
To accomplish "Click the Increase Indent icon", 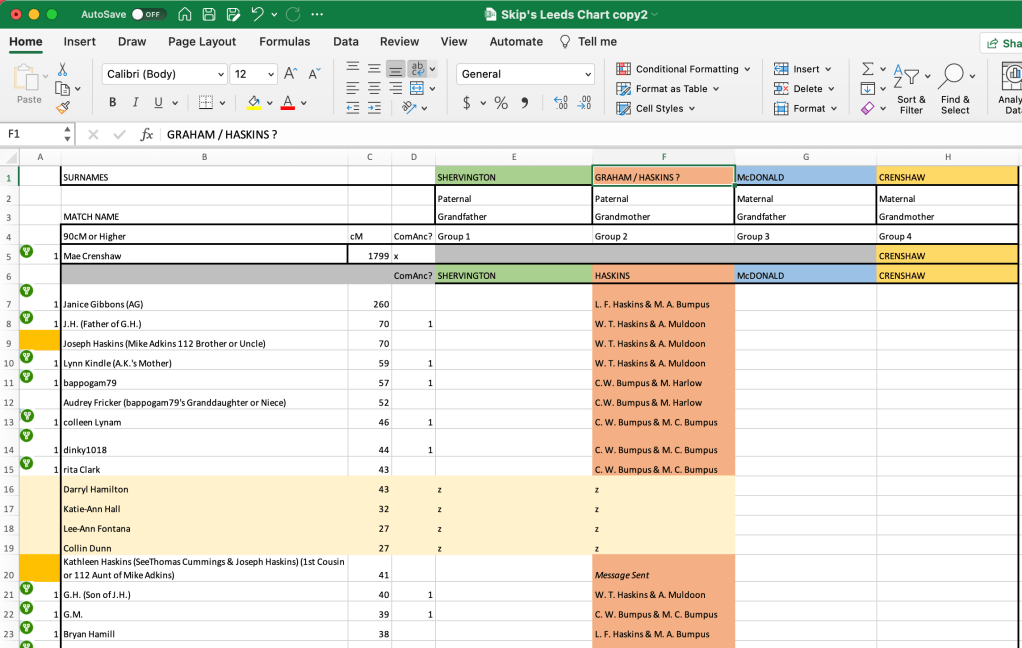I will pos(373,107).
